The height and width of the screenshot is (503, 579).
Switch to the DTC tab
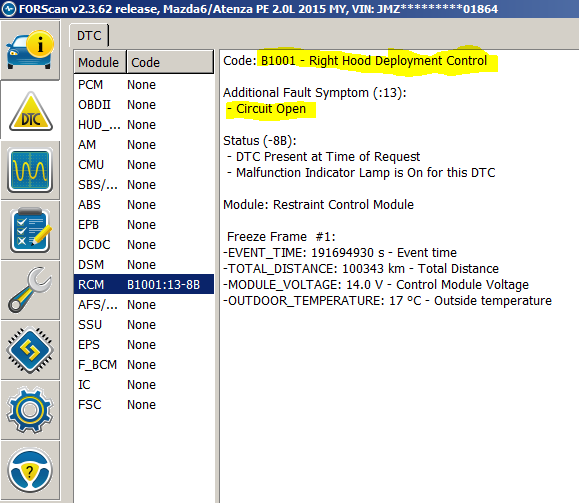pyautogui.click(x=89, y=35)
